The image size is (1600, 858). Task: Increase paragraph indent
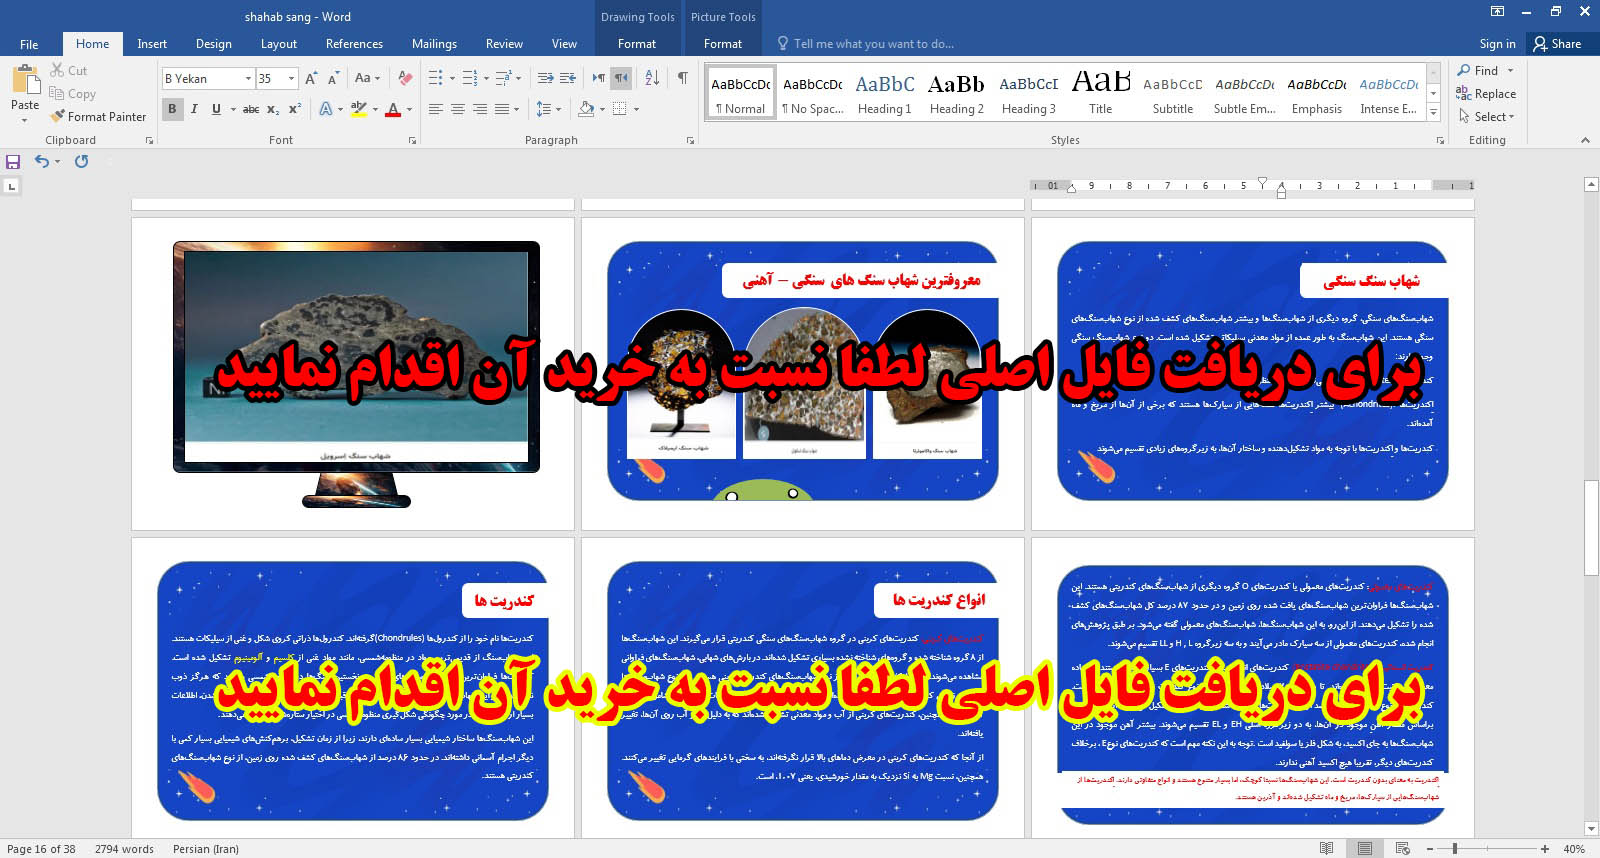click(568, 78)
